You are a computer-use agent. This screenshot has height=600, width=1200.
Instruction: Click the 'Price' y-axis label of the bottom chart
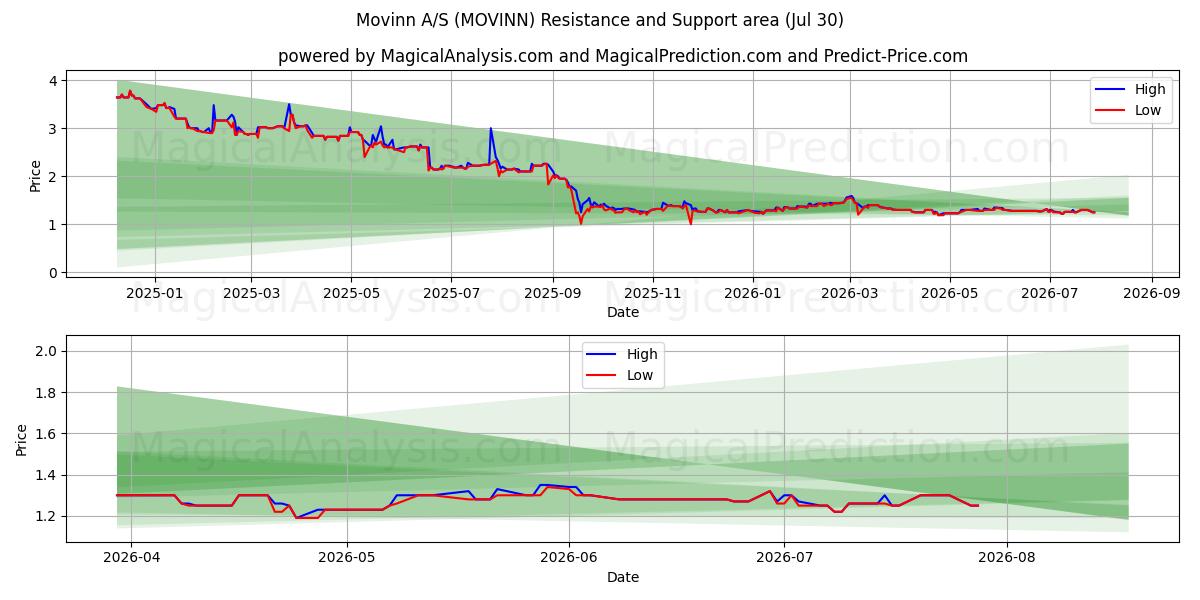(22, 440)
